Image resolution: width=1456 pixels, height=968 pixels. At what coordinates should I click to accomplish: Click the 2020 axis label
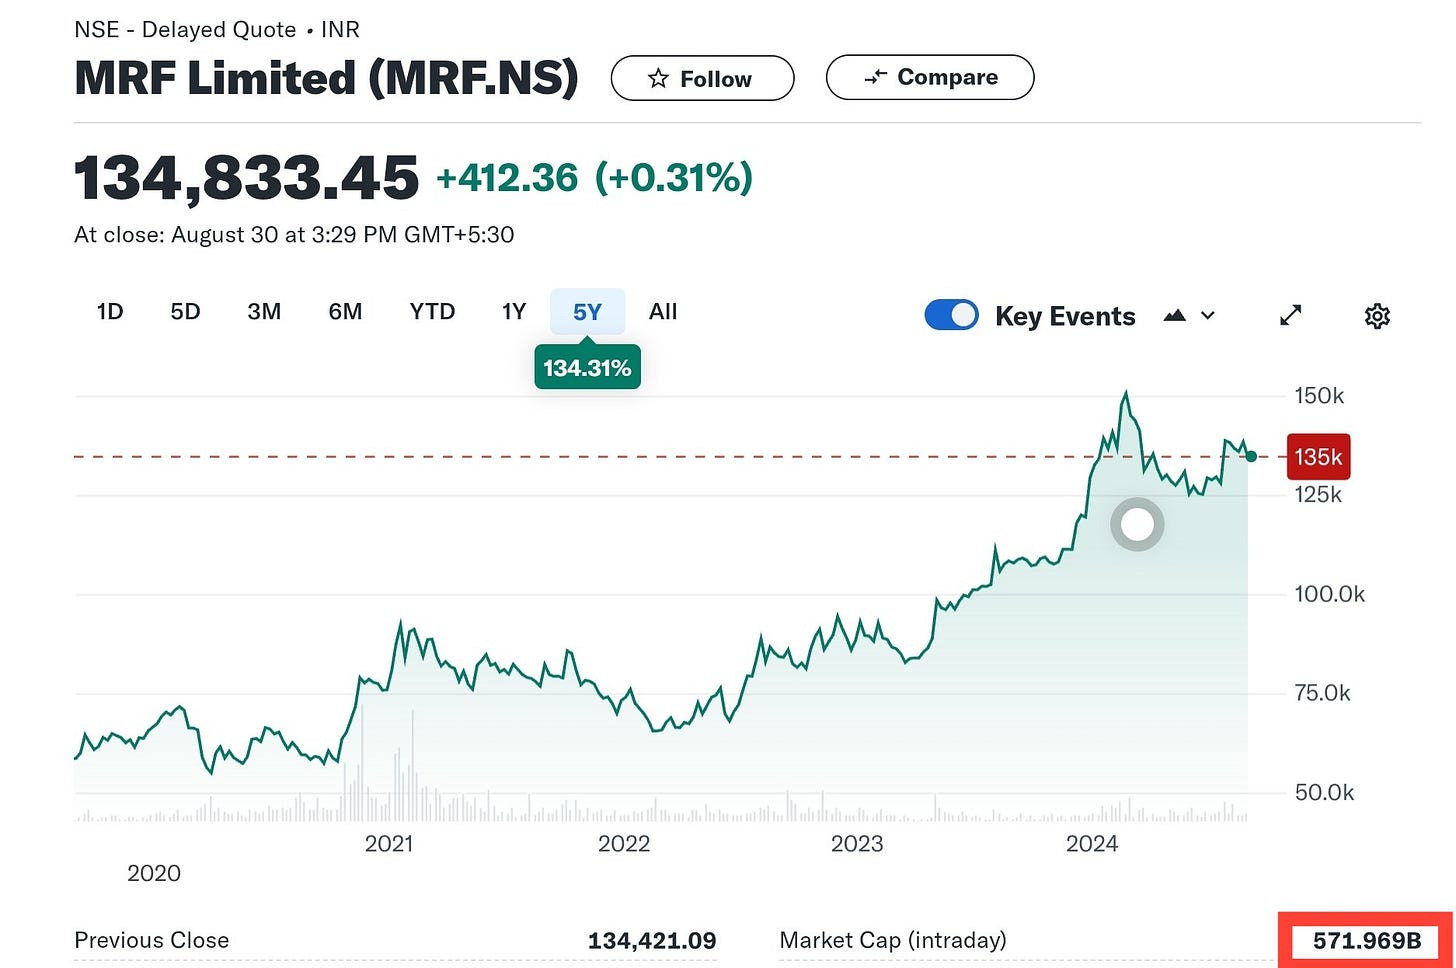[x=154, y=874]
